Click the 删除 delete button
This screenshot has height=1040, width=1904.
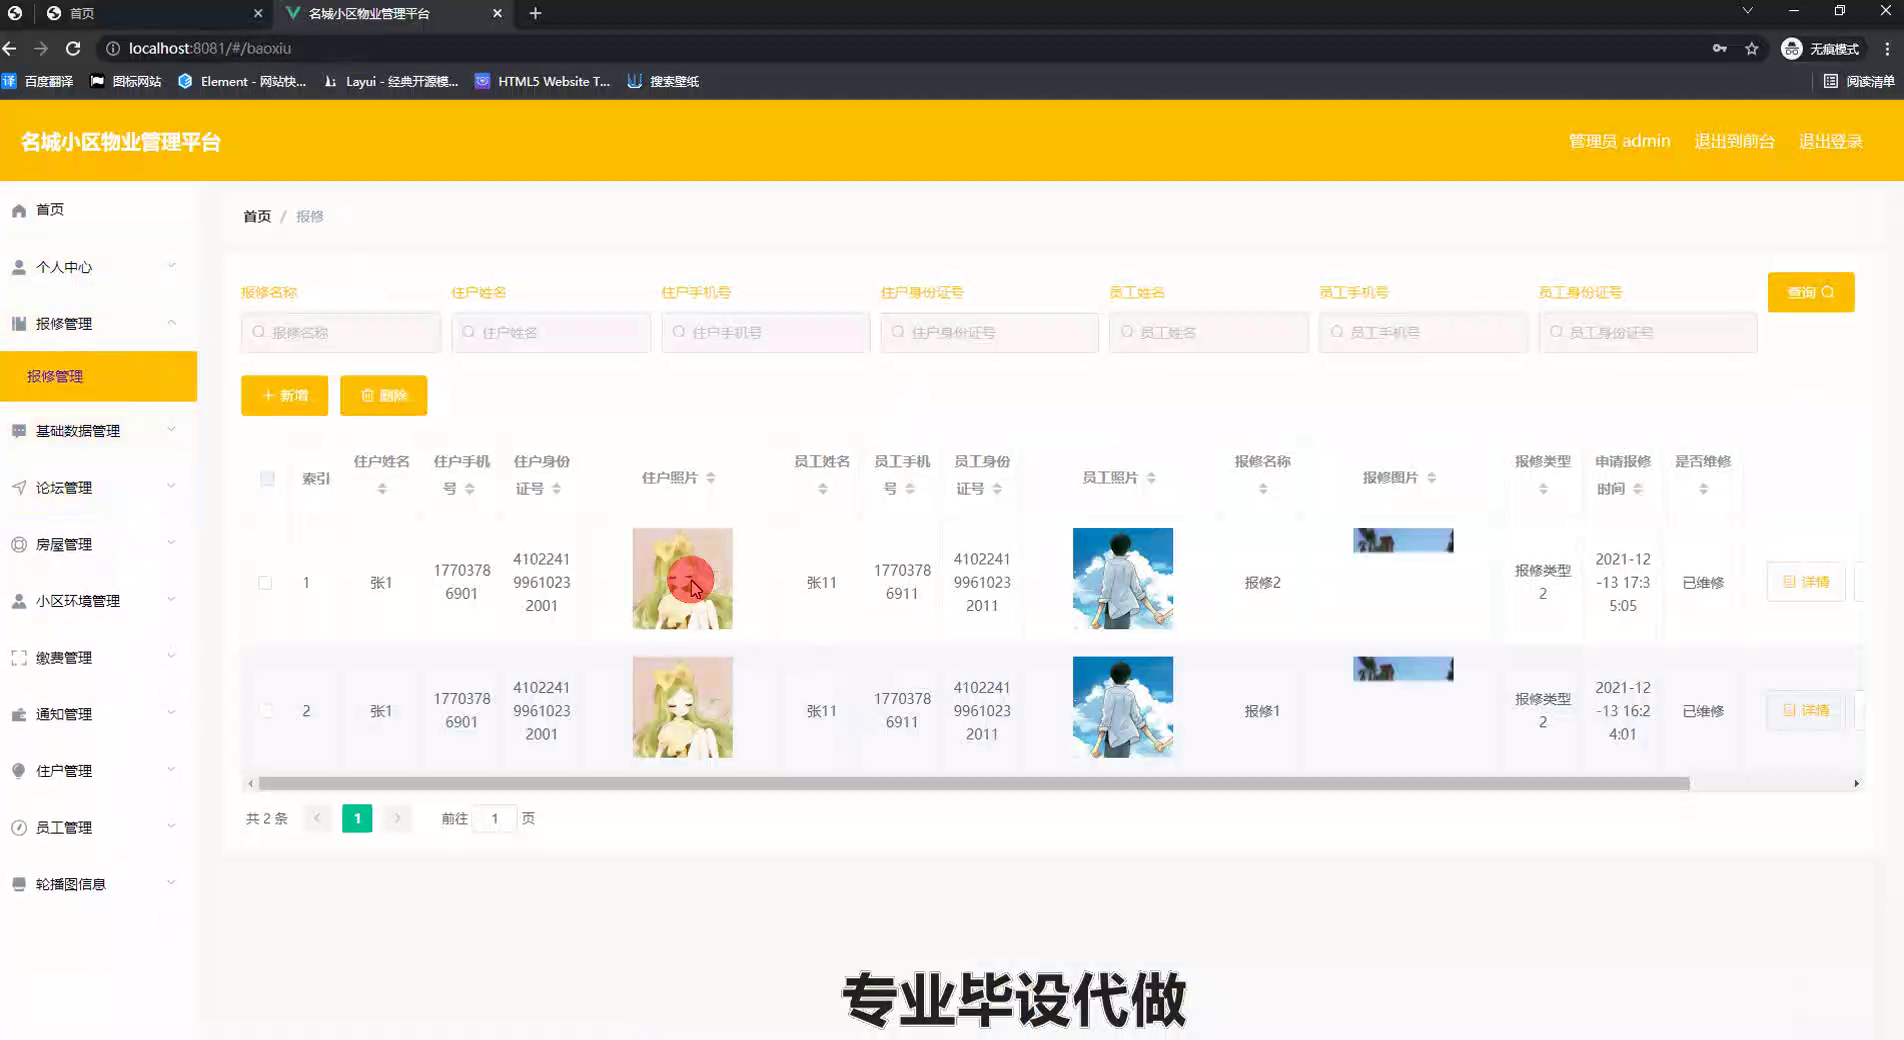(383, 395)
